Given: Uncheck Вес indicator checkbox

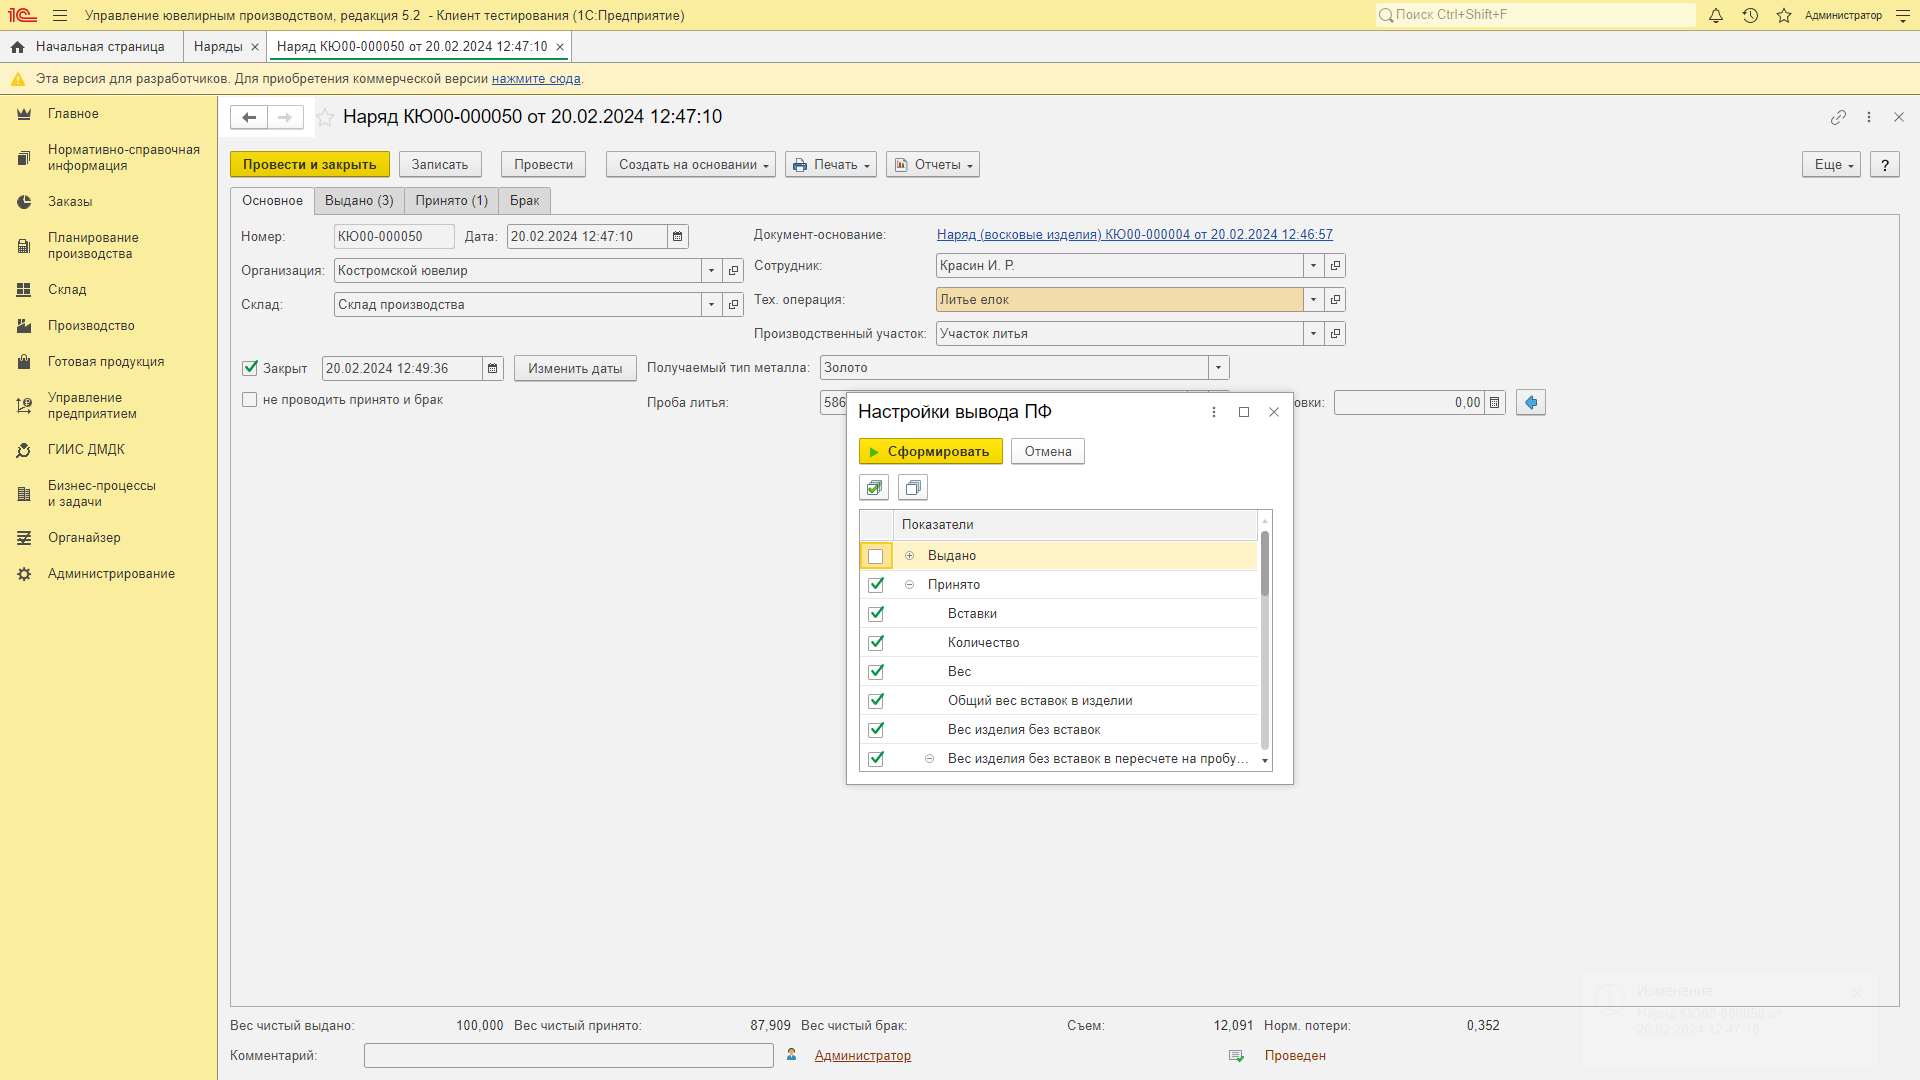Looking at the screenshot, I should pos(876,672).
